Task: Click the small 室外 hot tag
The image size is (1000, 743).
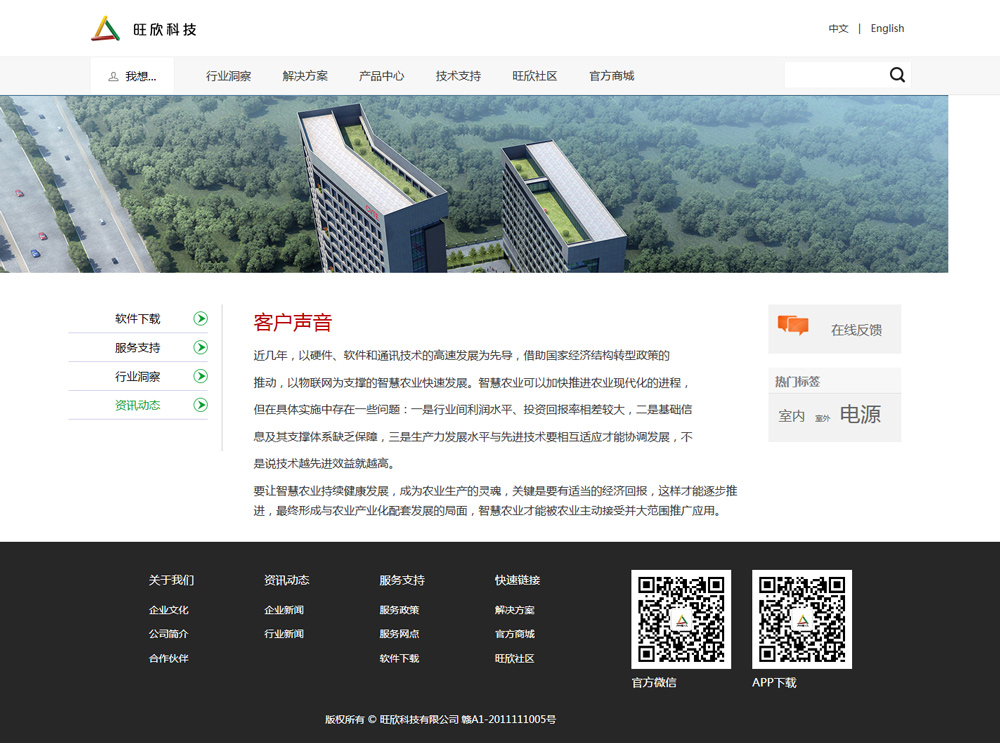Action: (x=822, y=418)
